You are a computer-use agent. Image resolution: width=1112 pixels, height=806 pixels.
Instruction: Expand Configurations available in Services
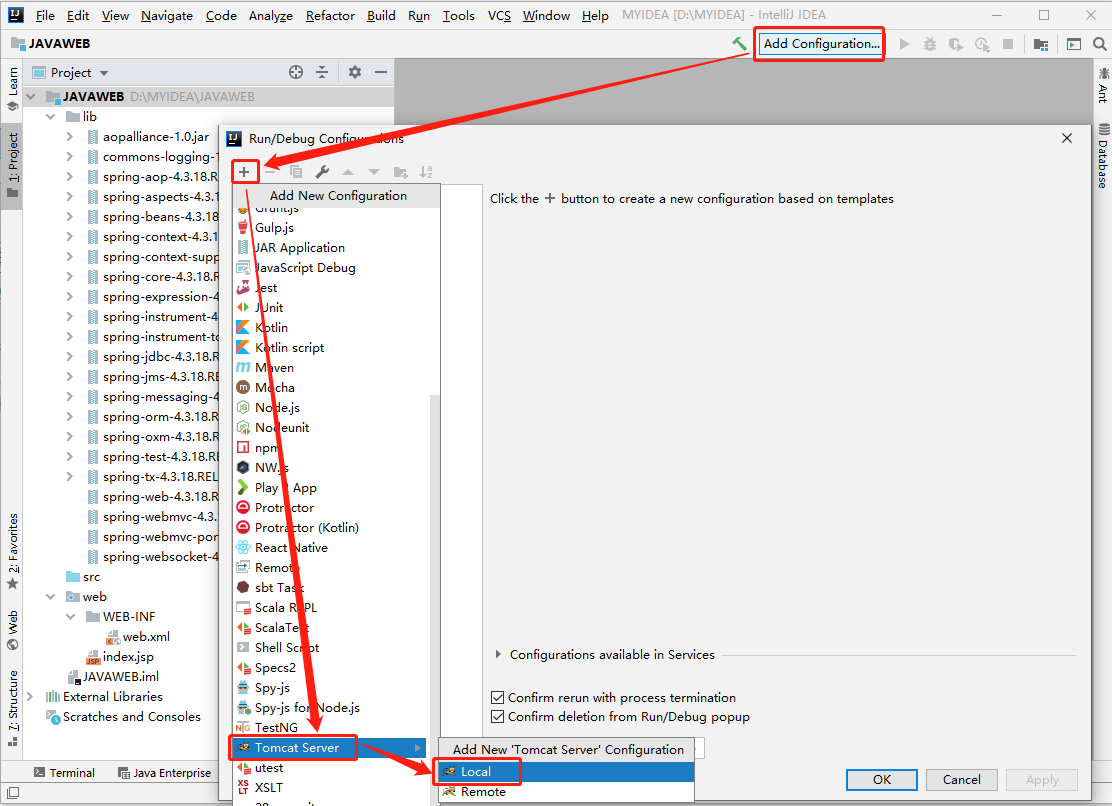498,654
